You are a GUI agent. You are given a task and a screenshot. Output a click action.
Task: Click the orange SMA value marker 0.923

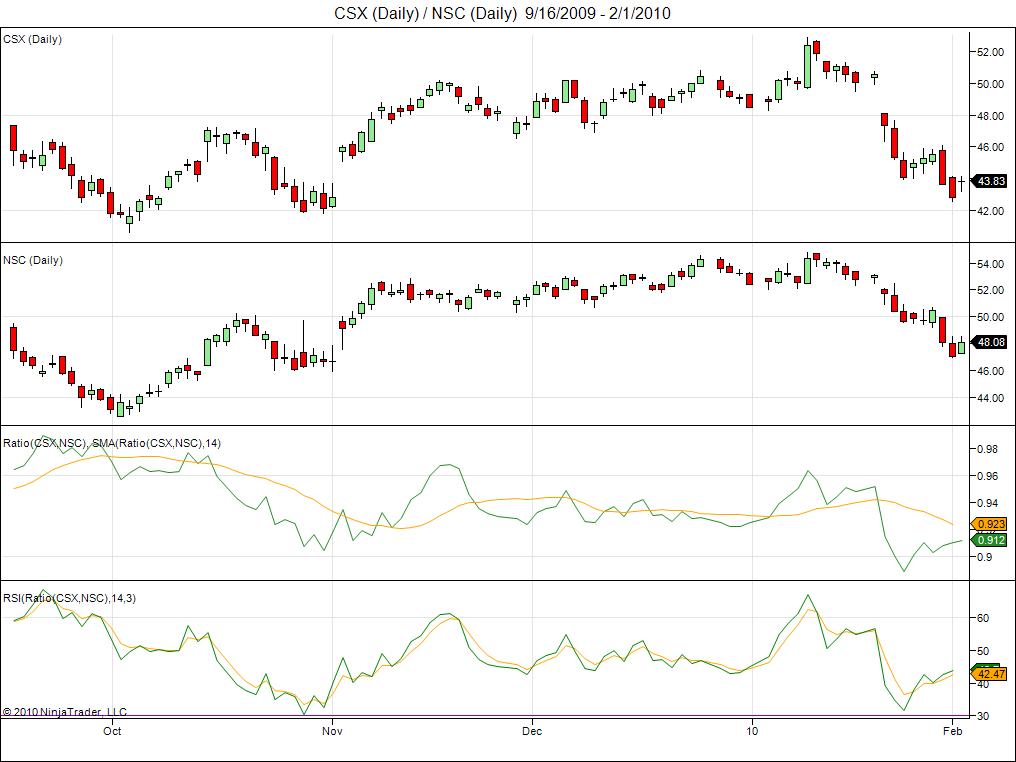pyautogui.click(x=989, y=524)
